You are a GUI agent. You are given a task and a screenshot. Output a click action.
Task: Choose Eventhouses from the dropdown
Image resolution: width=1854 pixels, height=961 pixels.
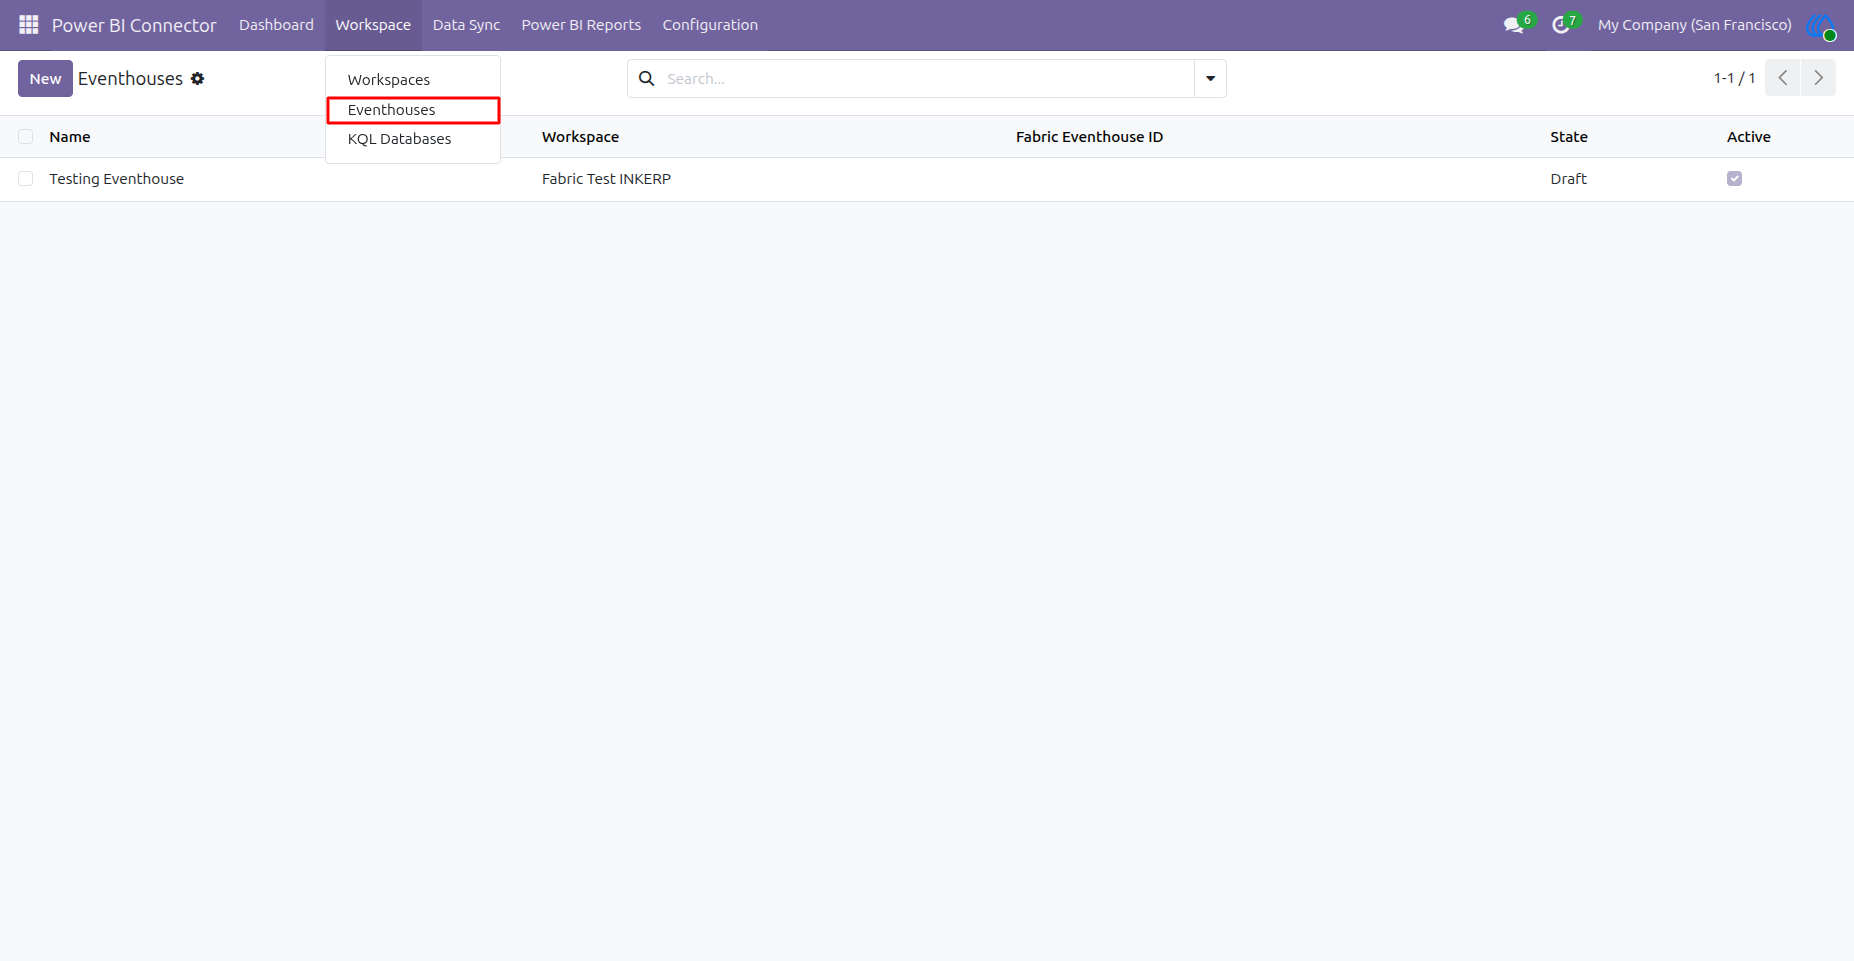(413, 110)
